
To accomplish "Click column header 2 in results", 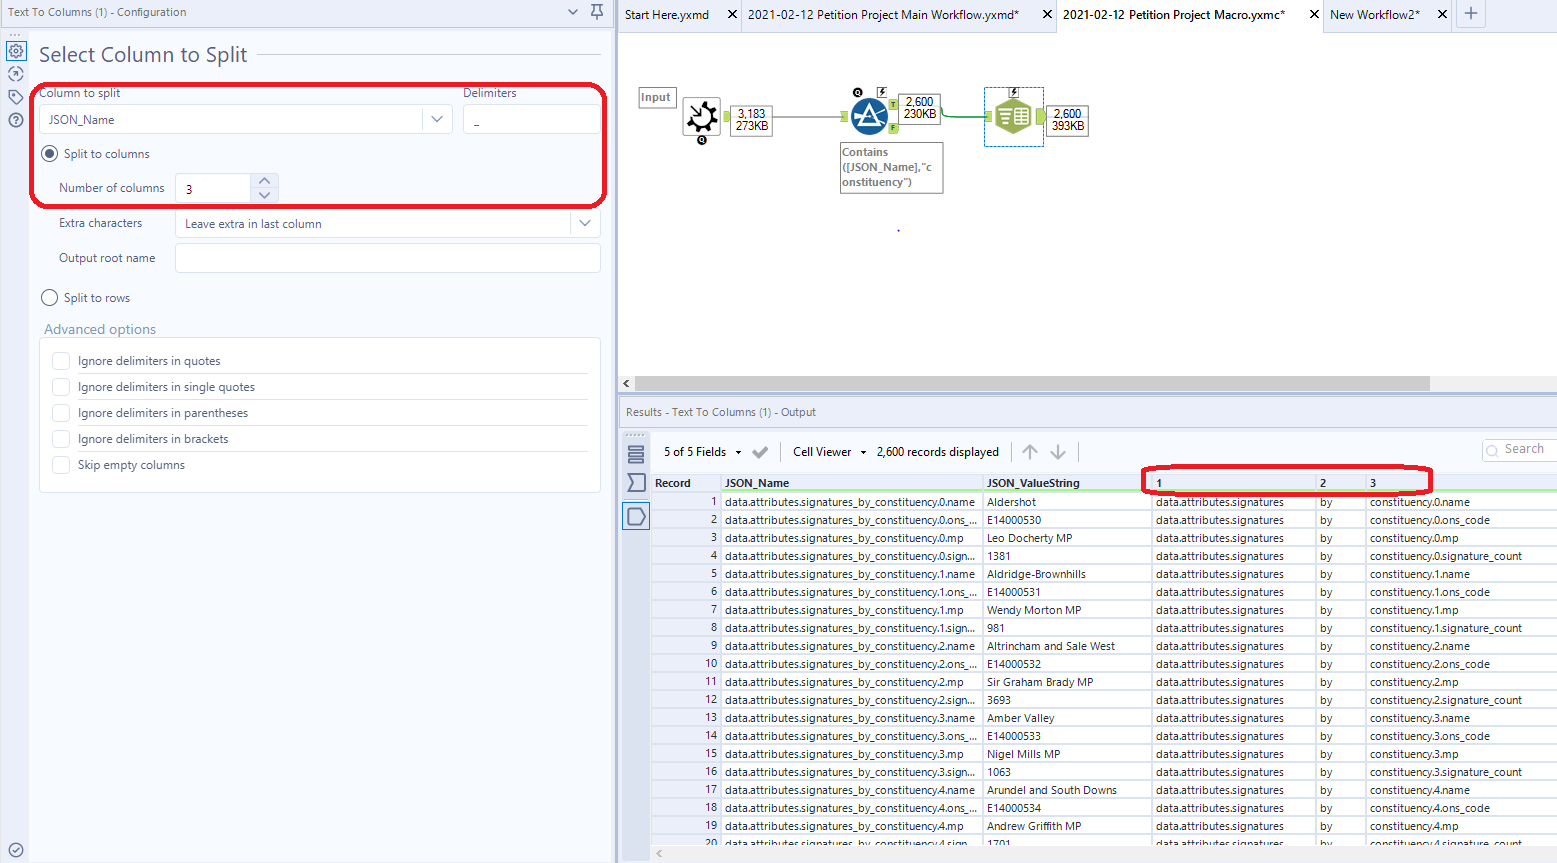I will (x=1341, y=483).
